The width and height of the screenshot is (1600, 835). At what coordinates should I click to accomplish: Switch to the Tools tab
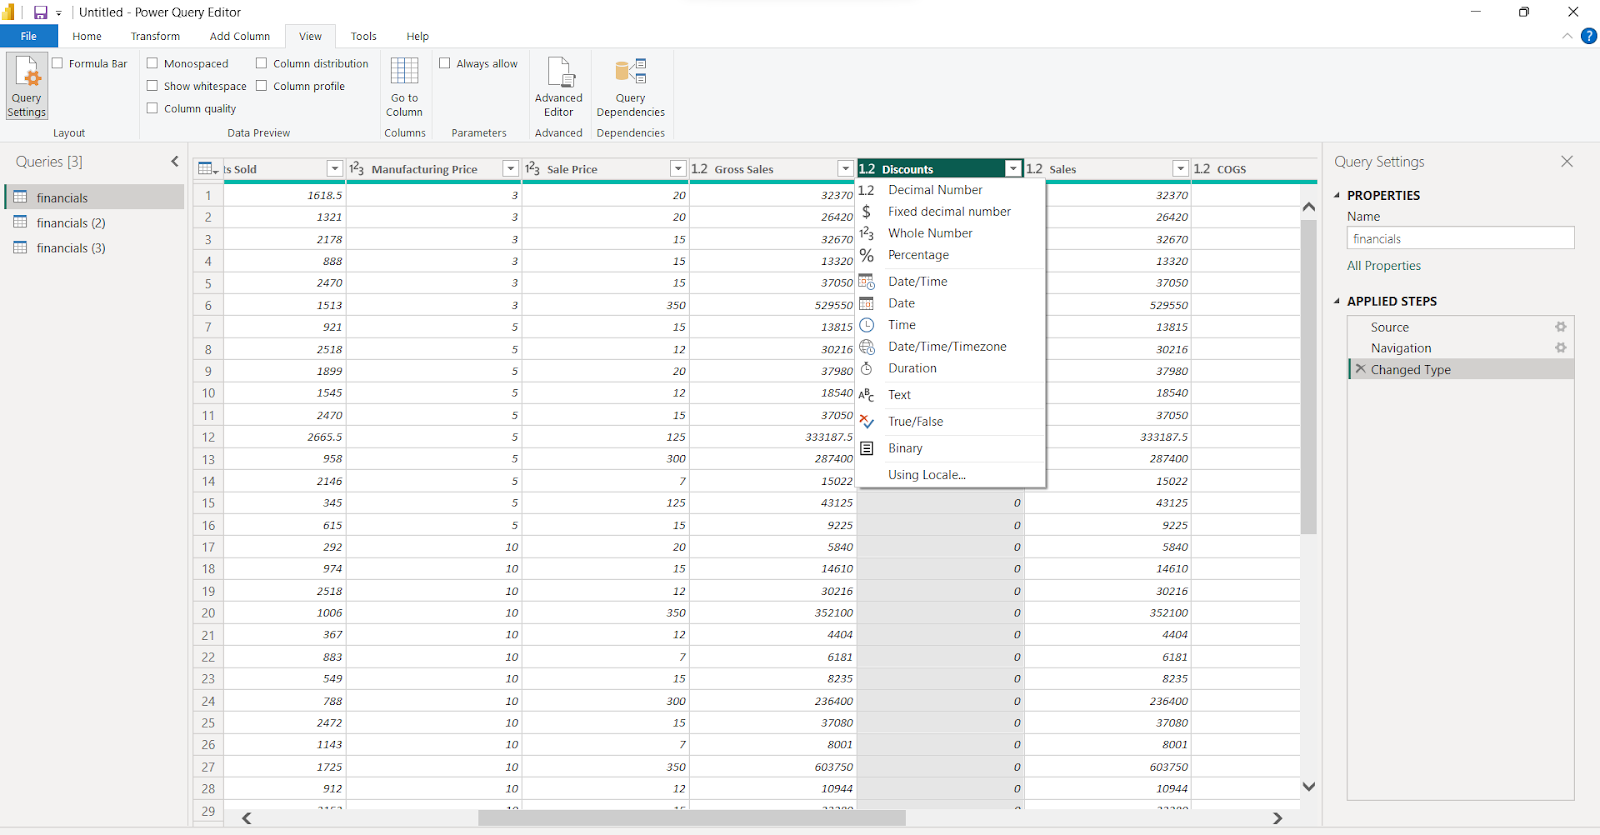coord(364,36)
